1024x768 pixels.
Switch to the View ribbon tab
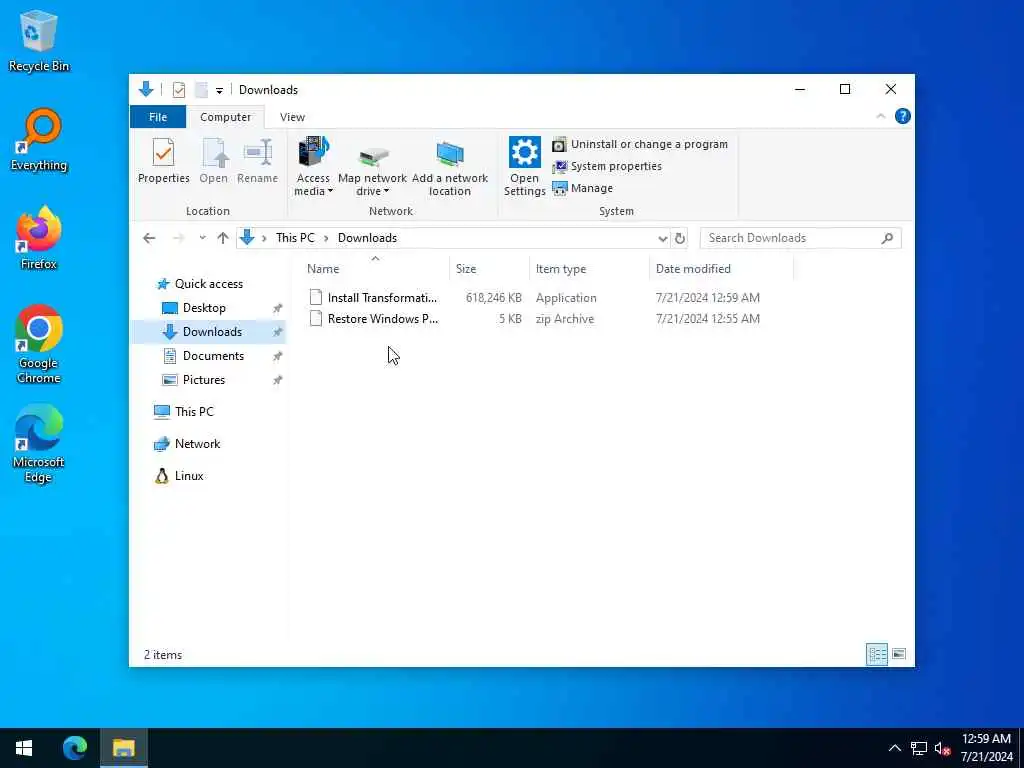[x=292, y=117]
